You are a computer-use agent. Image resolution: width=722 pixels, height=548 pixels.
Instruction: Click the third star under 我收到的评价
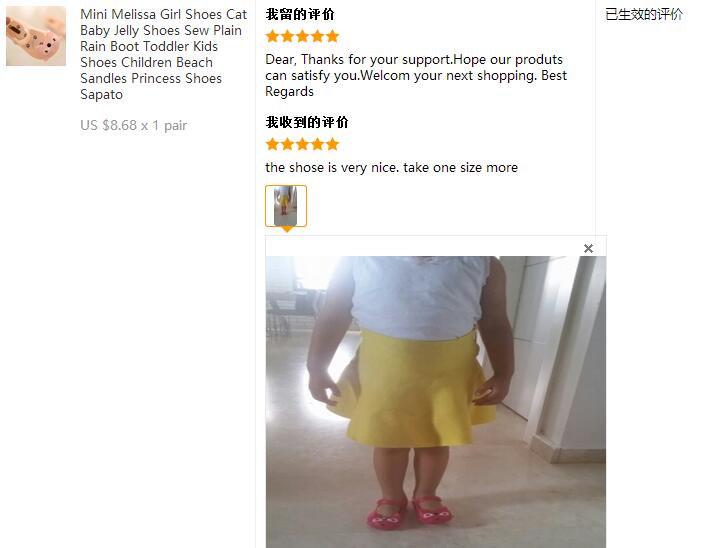303,145
